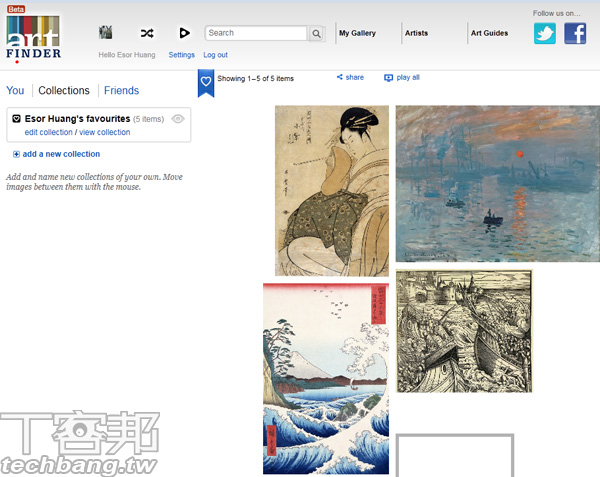The width and height of the screenshot is (600, 477).
Task: Open the Art Guides menu
Action: pos(489,33)
